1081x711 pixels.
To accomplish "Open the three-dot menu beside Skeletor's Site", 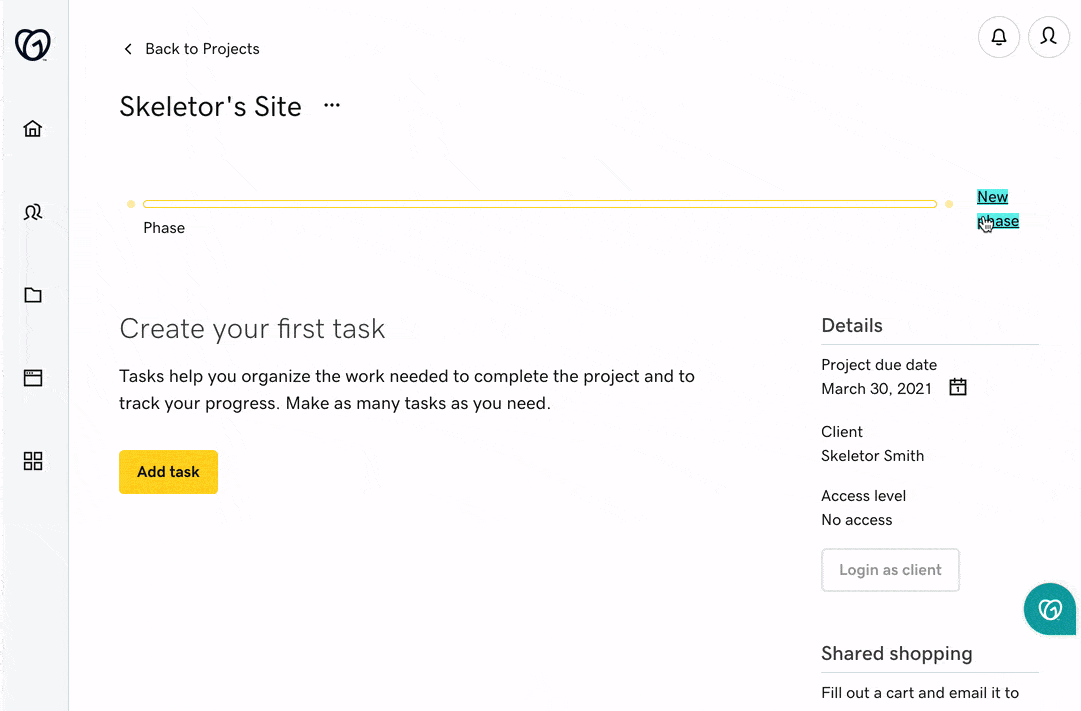I will [332, 106].
